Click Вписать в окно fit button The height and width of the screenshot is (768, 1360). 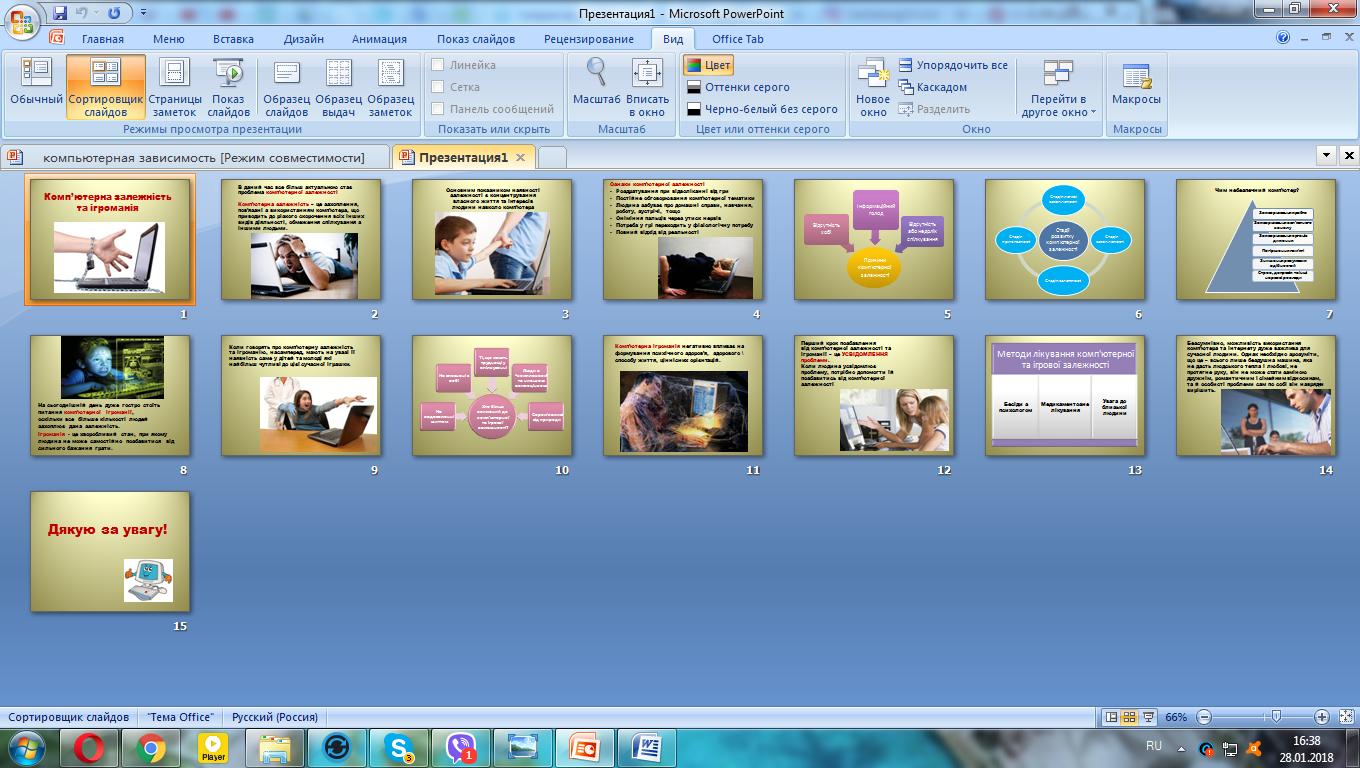pos(648,86)
